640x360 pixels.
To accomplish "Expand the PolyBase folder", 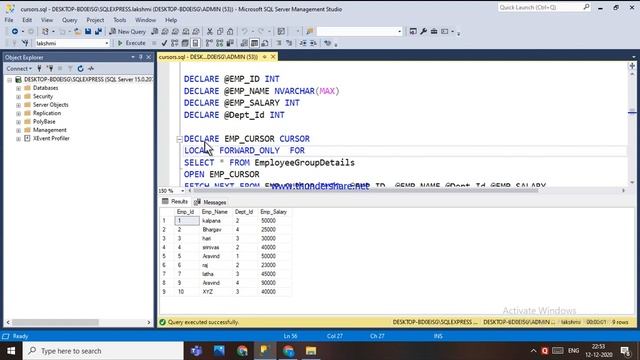I will 18,122.
